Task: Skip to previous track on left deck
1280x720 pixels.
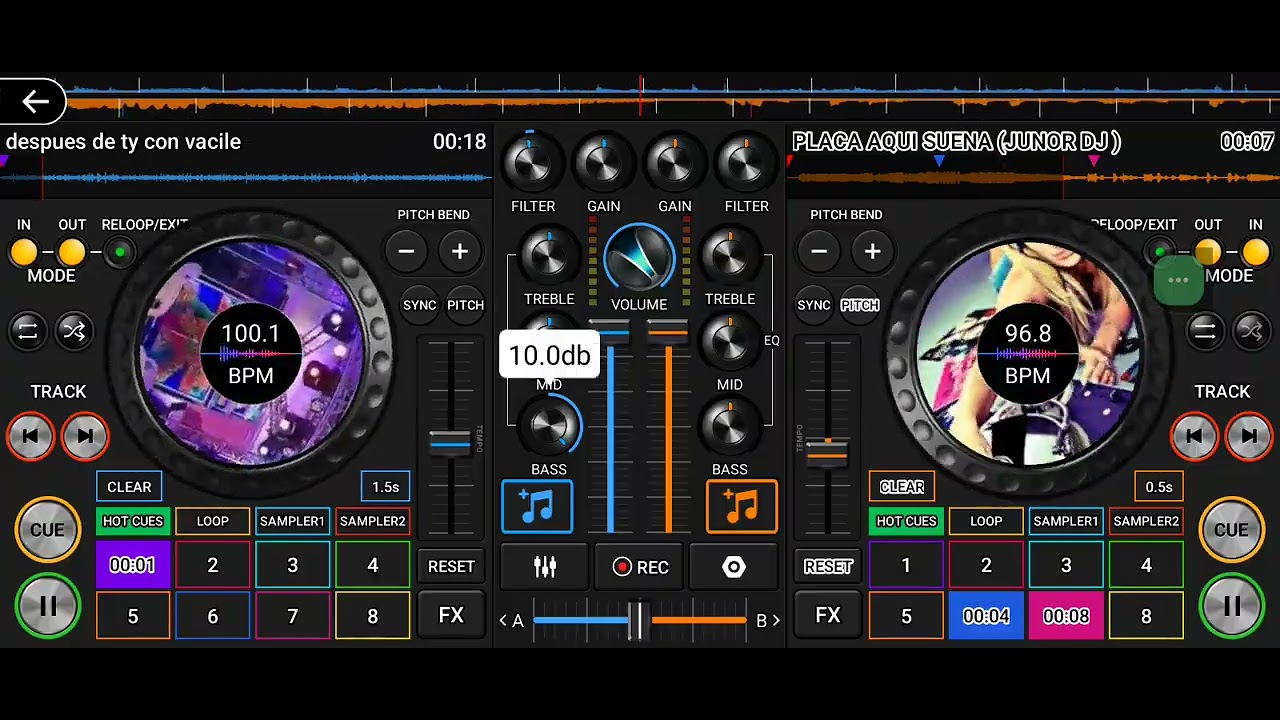Action: tap(30, 436)
